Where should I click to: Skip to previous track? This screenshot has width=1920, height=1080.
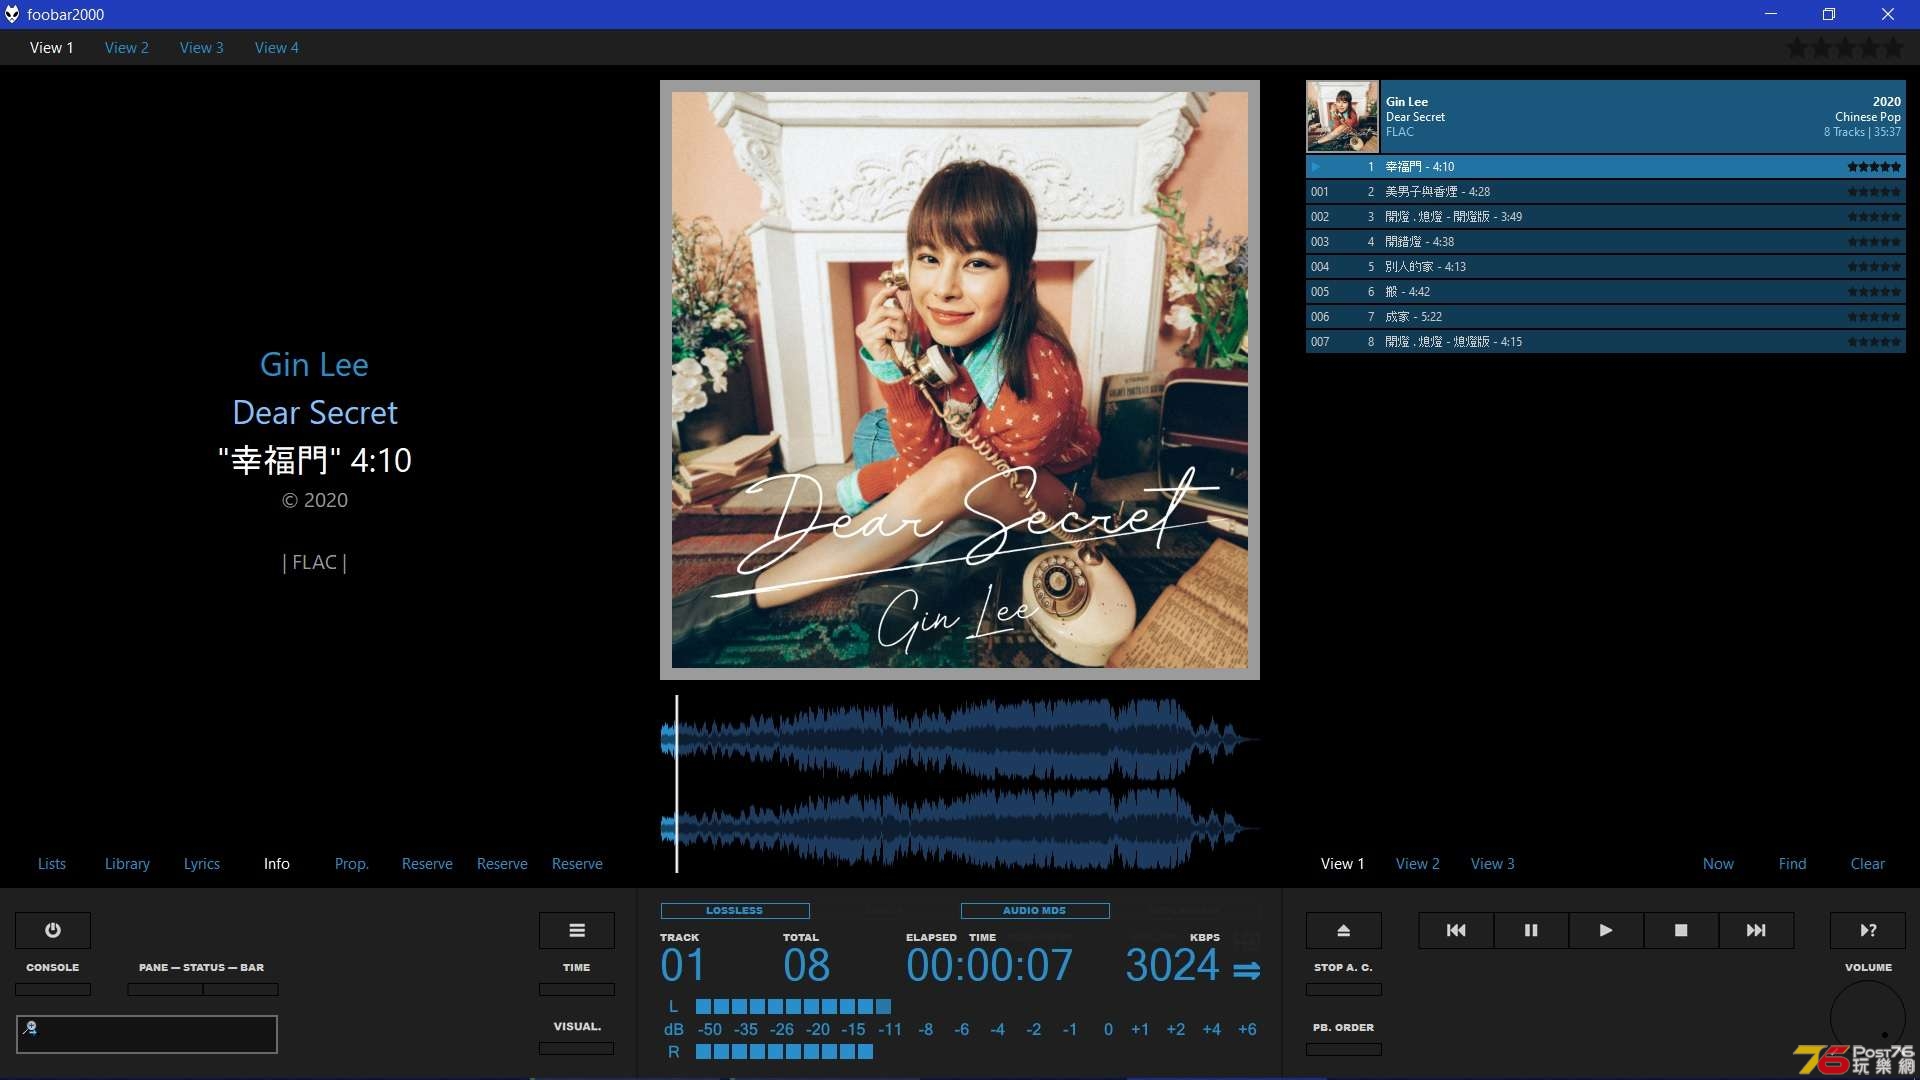[1456, 930]
